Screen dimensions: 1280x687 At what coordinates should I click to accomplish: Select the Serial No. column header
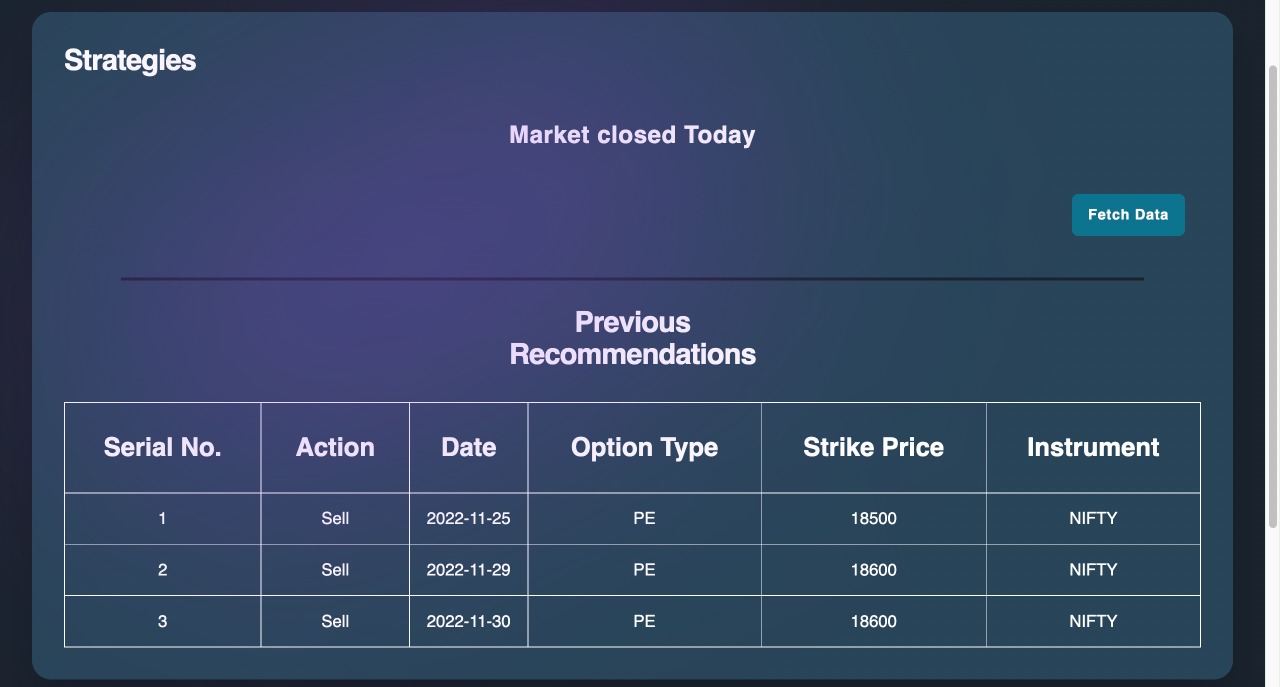point(162,447)
